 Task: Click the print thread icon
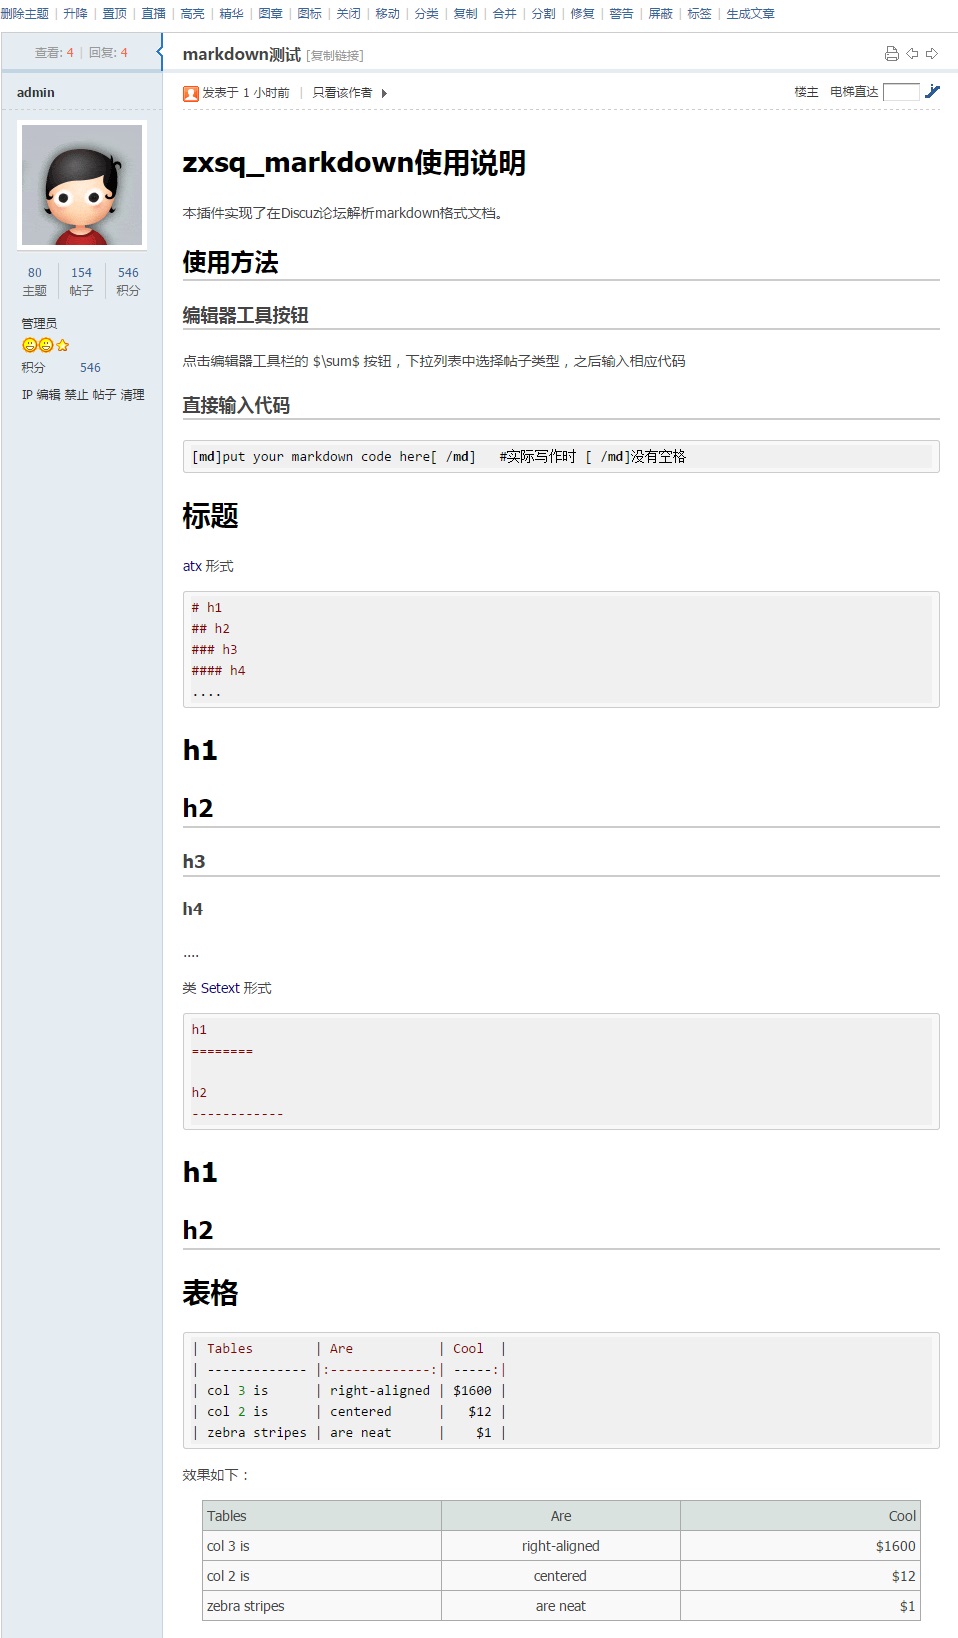coord(891,54)
